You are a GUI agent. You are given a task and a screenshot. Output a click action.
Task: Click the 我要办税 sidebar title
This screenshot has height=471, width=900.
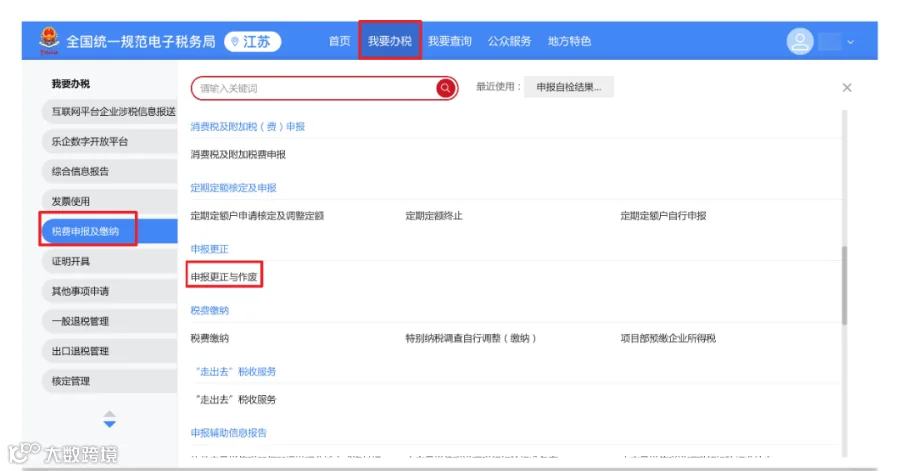[x=71, y=84]
